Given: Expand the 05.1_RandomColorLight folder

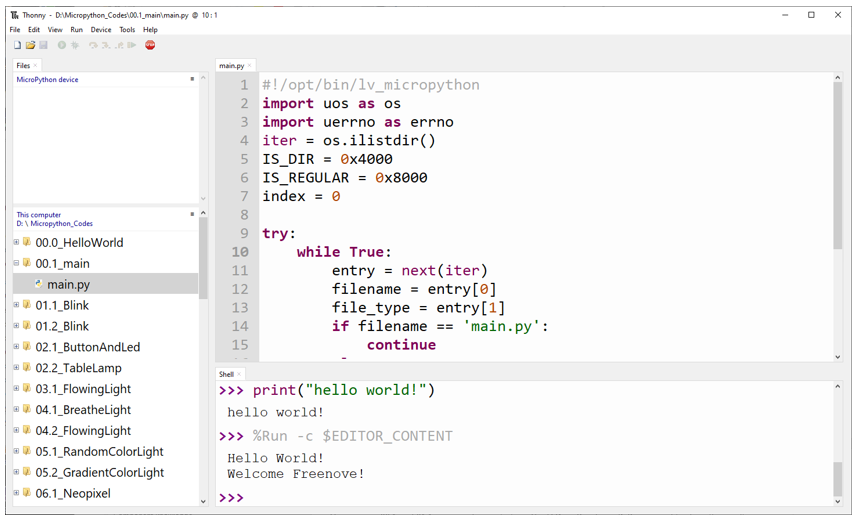Looking at the screenshot, I should [16, 451].
